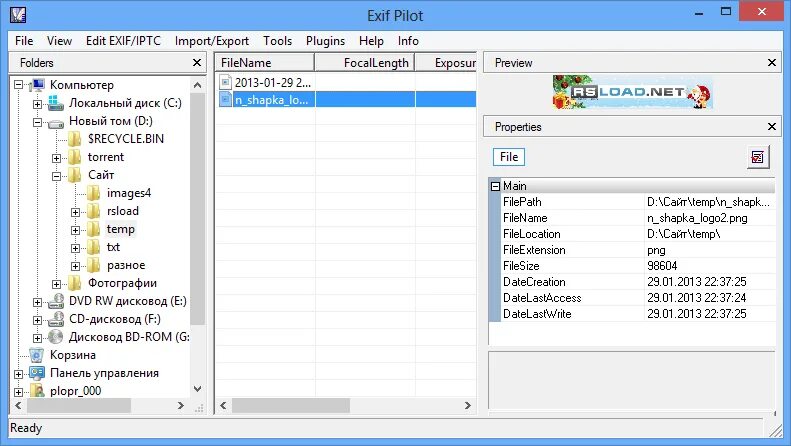Collapse the Компьютер tree node
Image resolution: width=791 pixels, height=446 pixels.
pyautogui.click(x=19, y=85)
